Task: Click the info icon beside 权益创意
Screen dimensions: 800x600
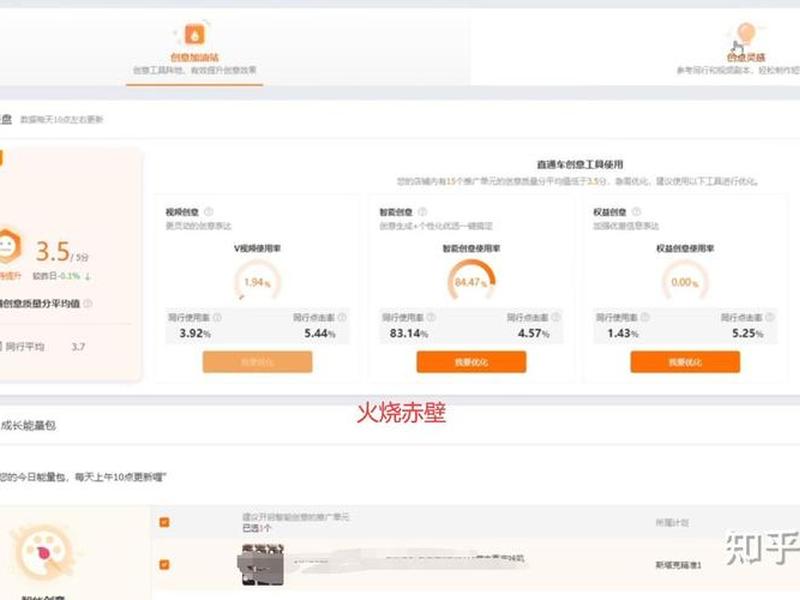Action: 636,212
